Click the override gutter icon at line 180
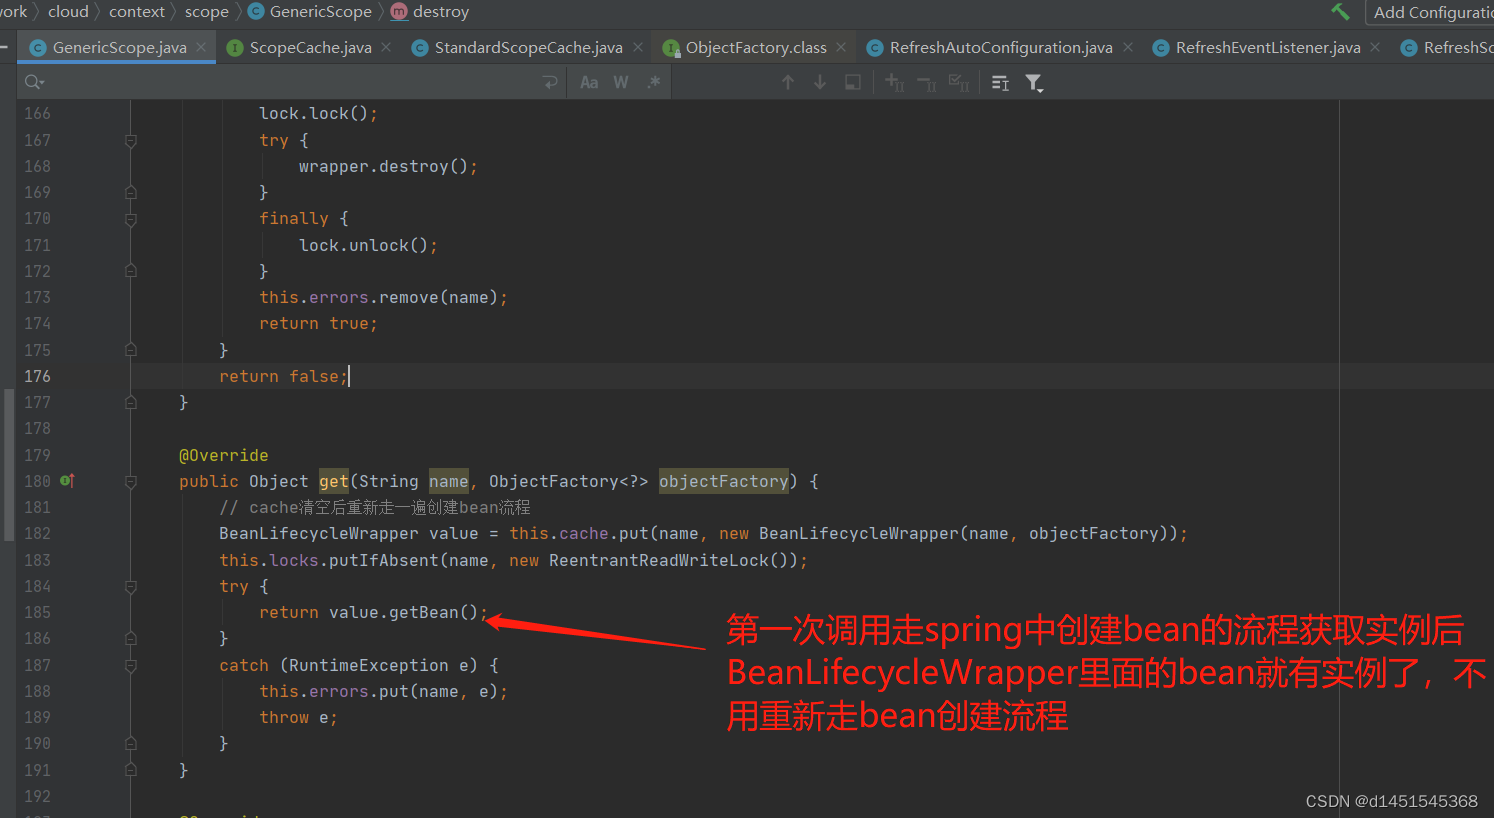 [67, 481]
